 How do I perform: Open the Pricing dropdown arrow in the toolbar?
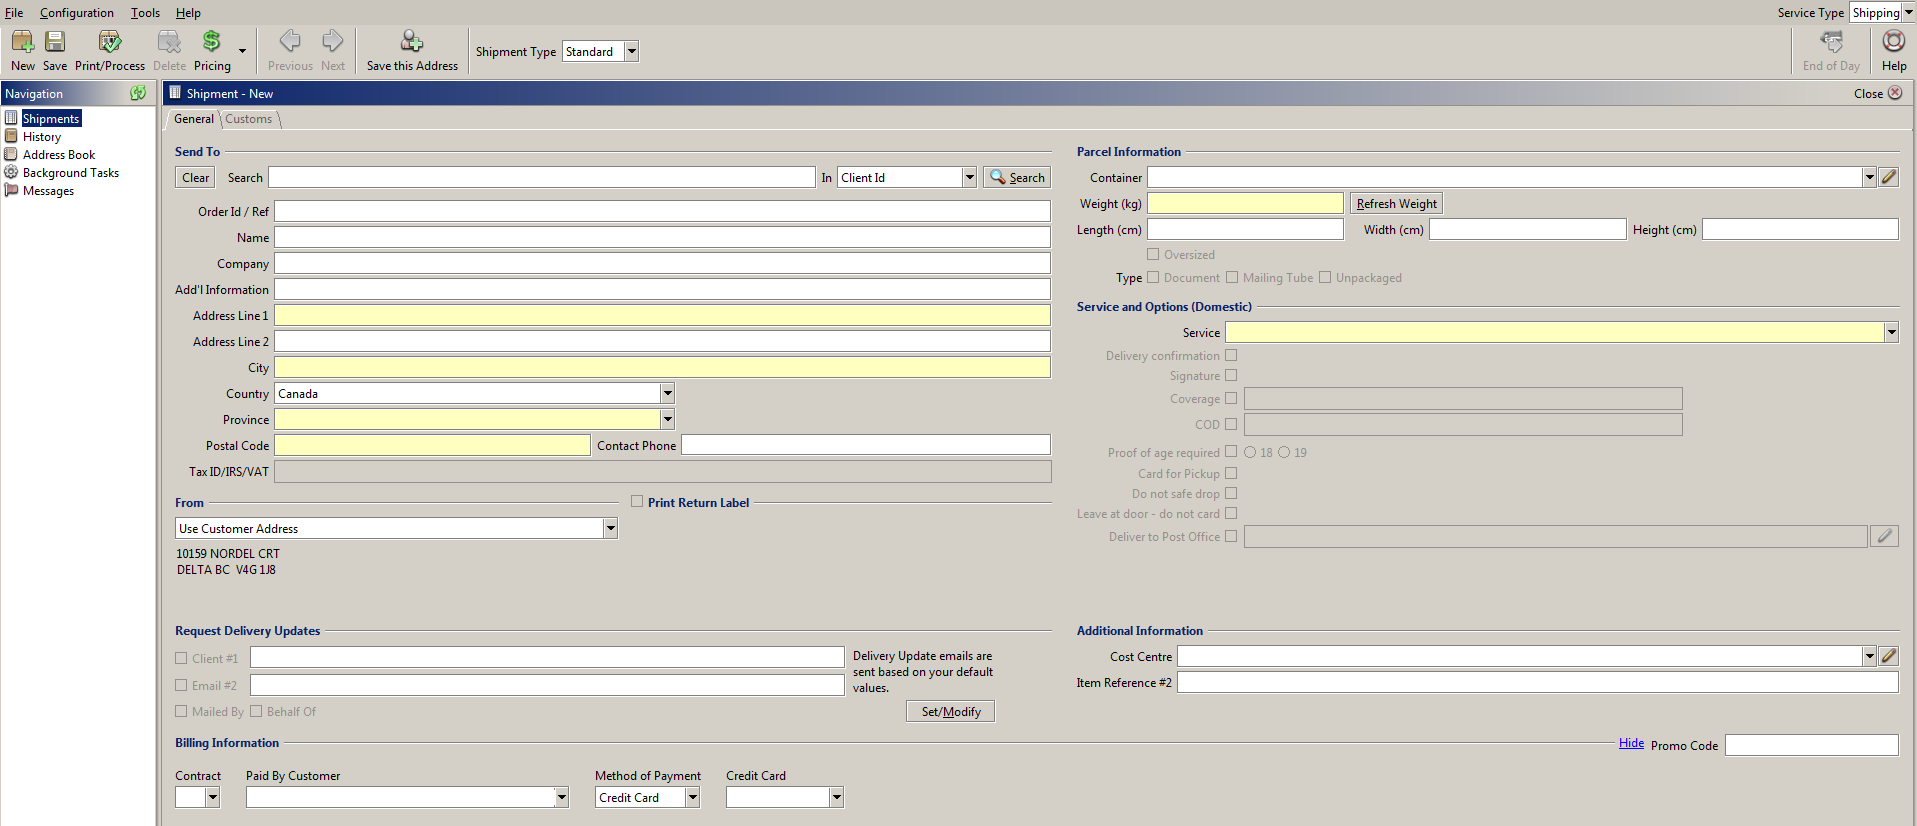coord(242,50)
